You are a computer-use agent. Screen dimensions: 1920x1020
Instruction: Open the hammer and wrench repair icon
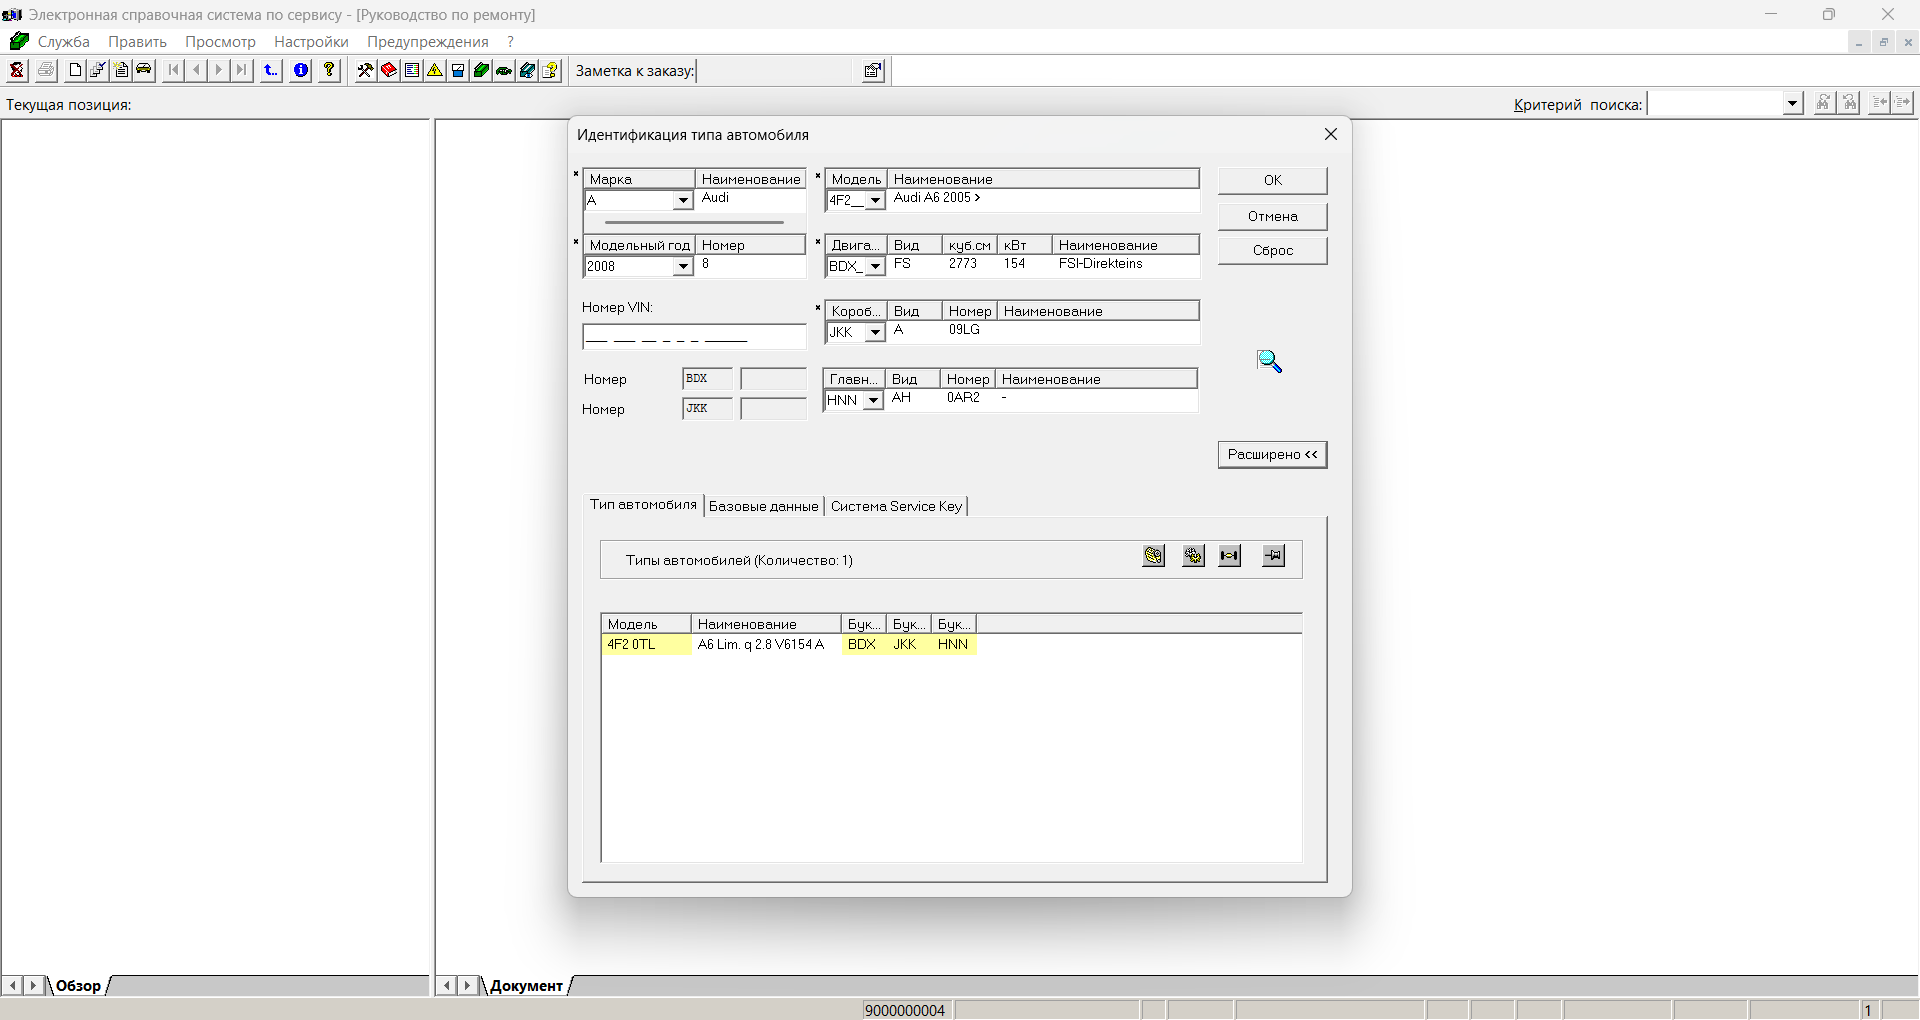pyautogui.click(x=365, y=70)
